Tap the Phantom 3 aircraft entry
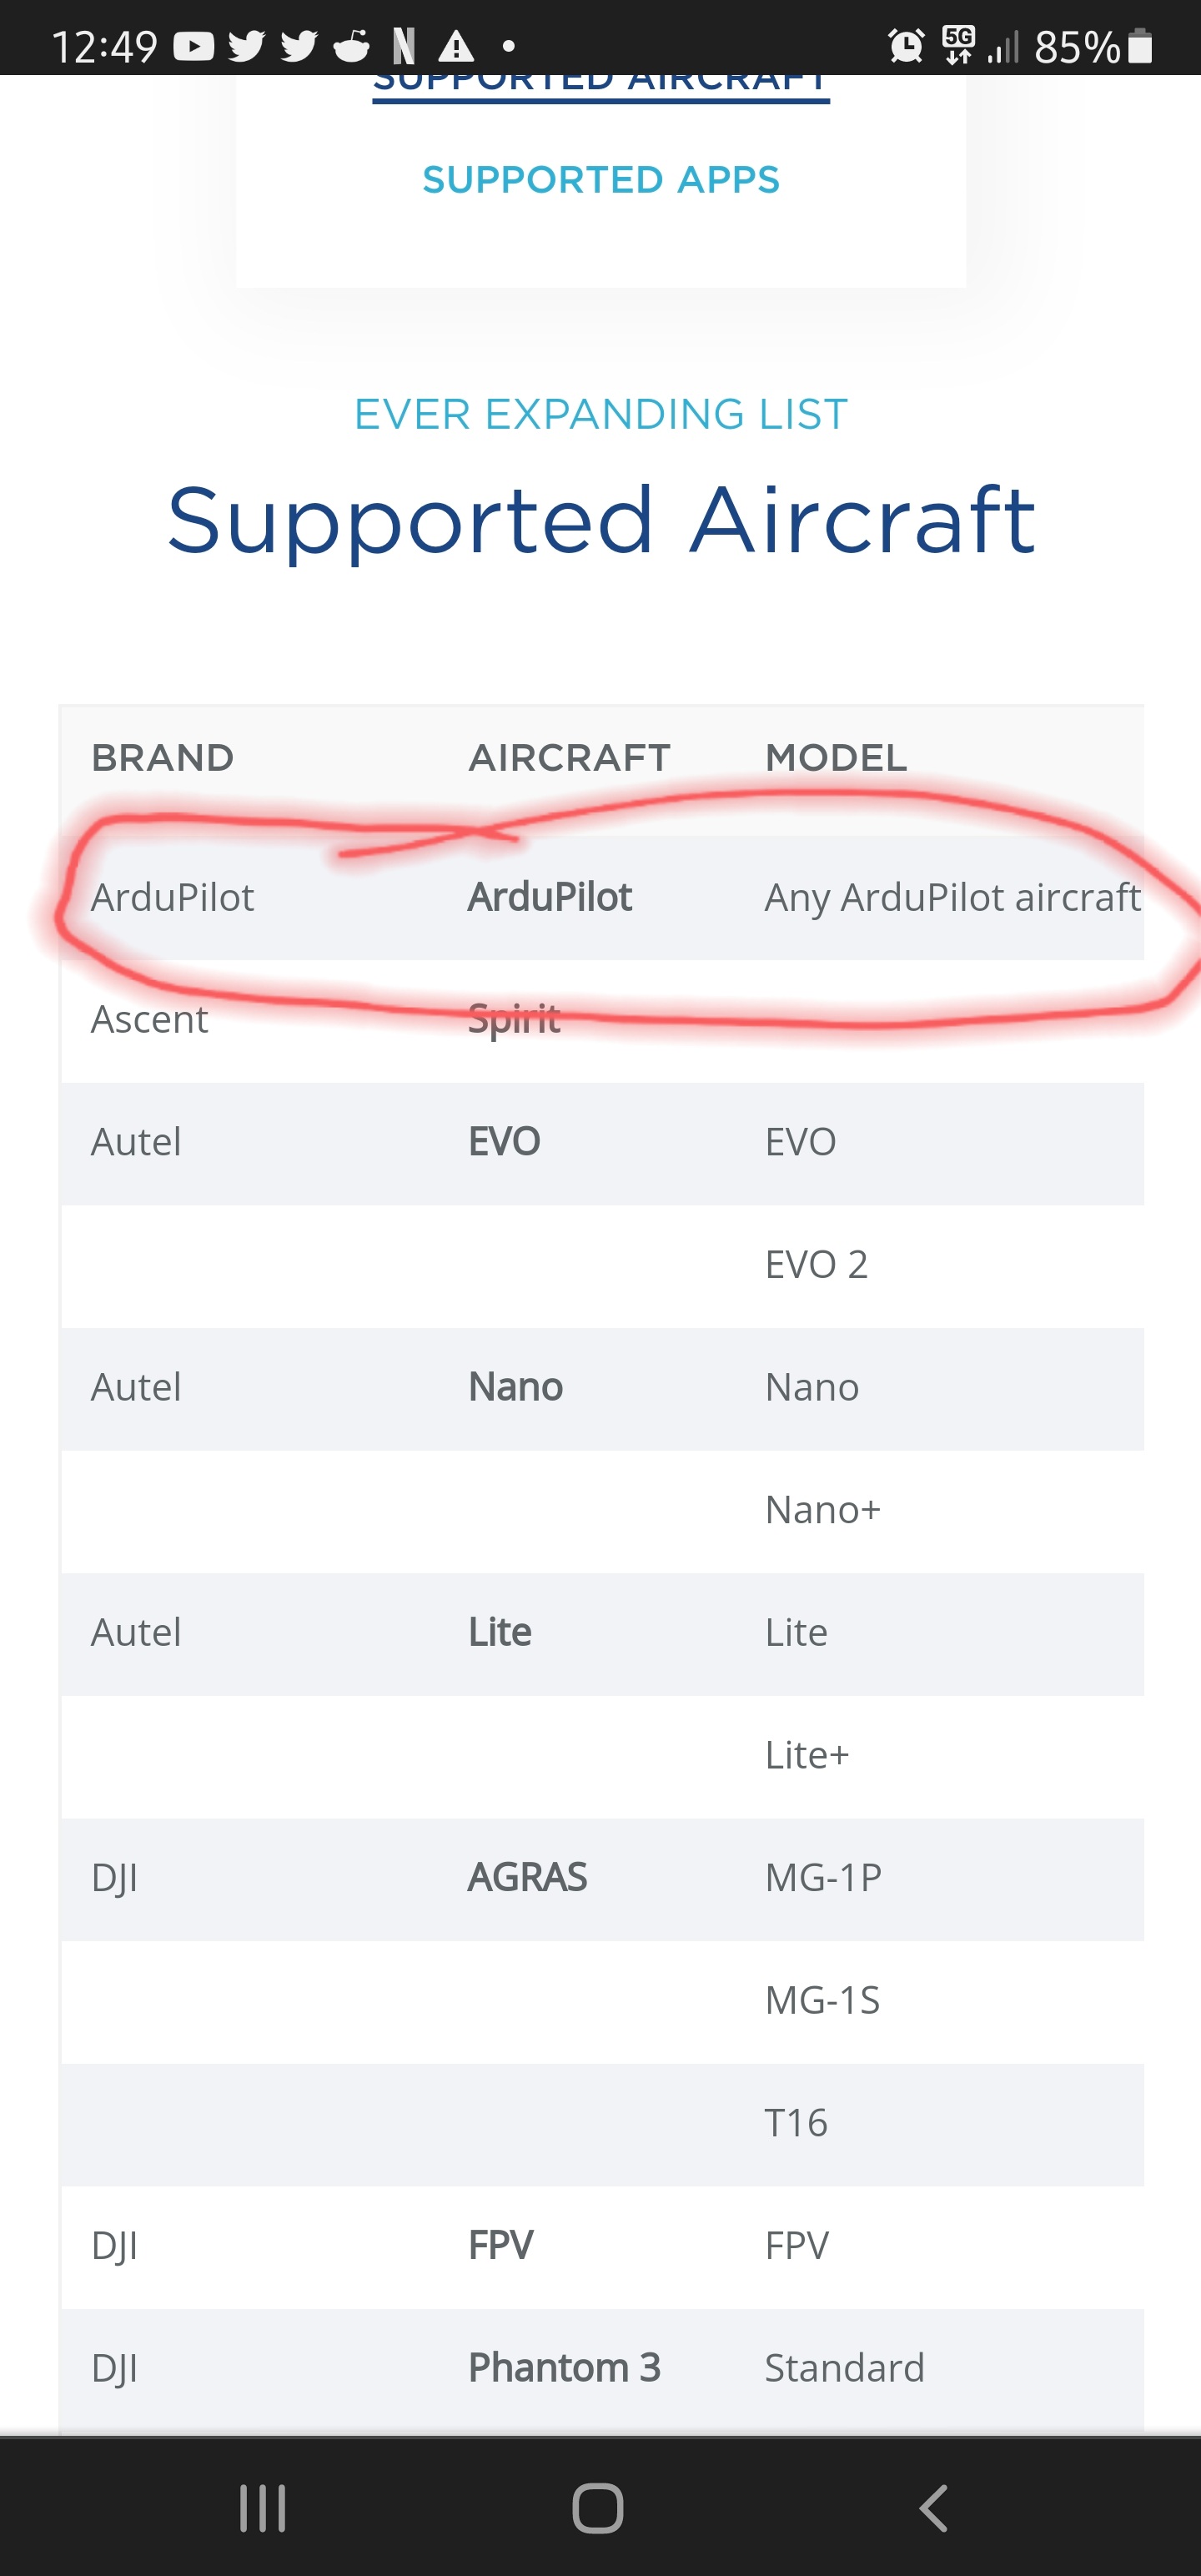This screenshot has height=2576, width=1201. point(564,2368)
